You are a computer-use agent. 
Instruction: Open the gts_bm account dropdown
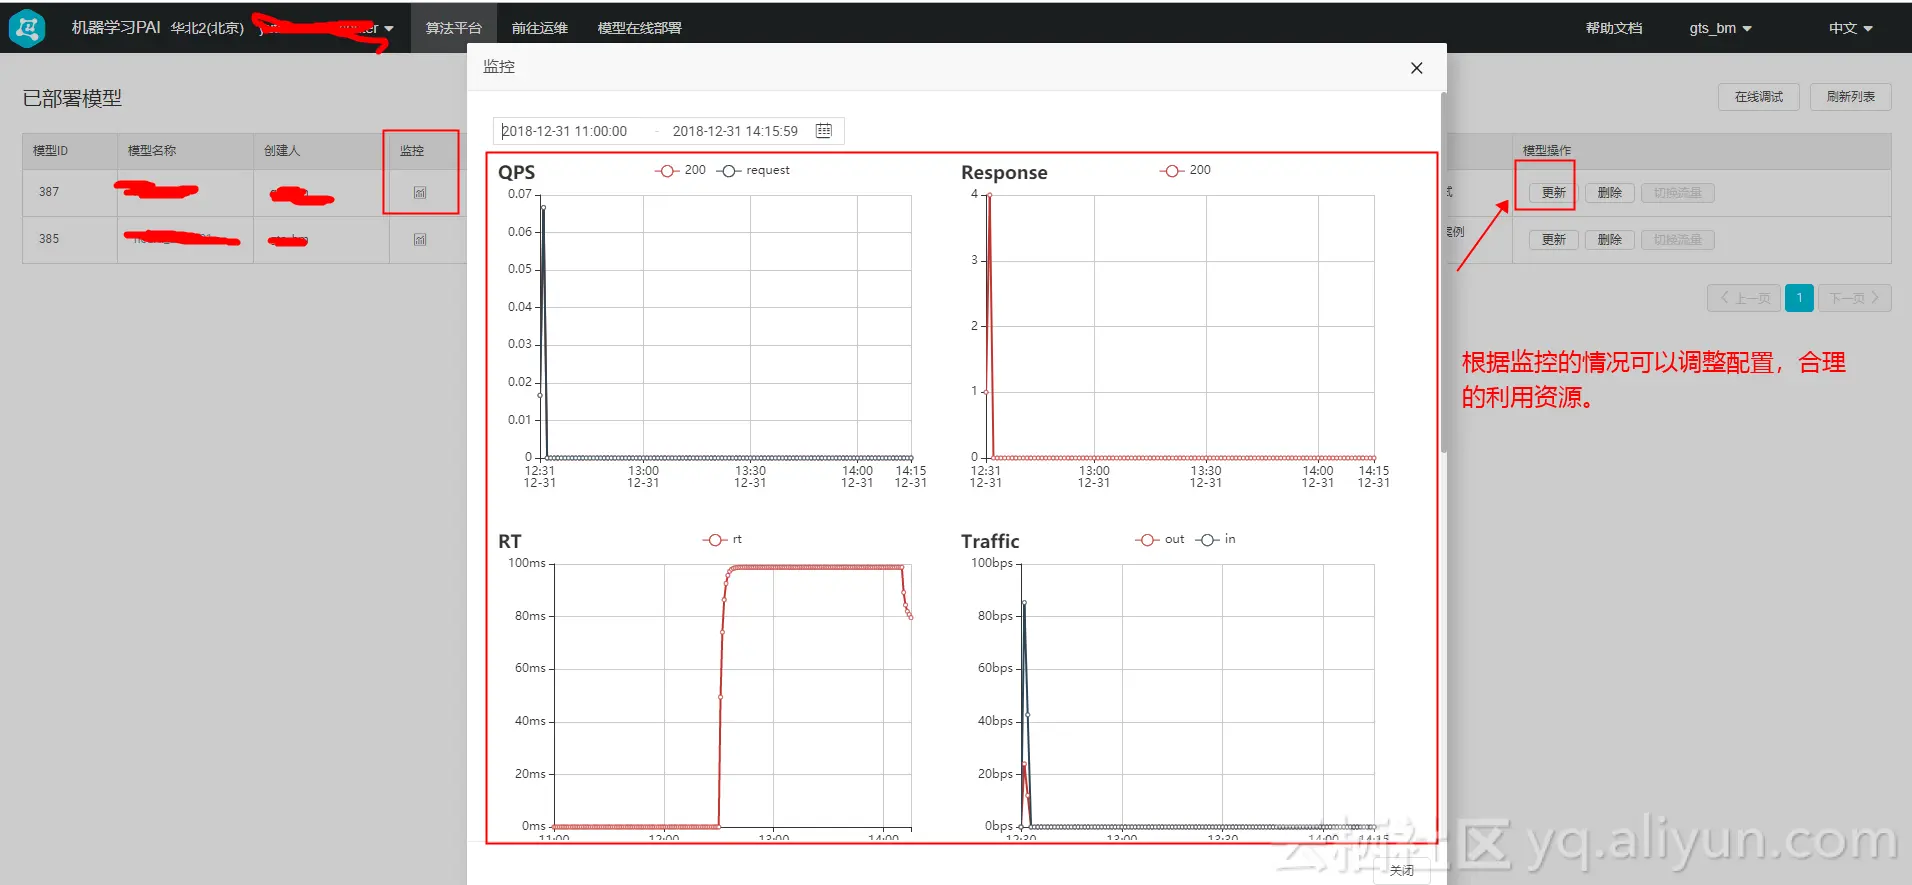tap(1720, 28)
